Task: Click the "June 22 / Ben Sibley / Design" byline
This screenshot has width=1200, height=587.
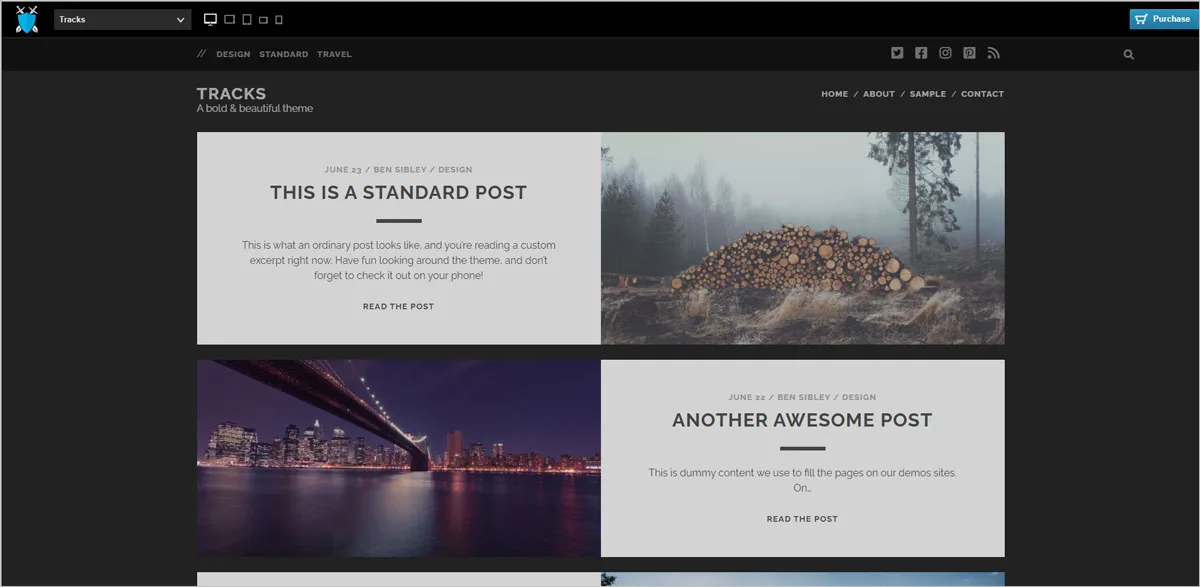Action: pyautogui.click(x=802, y=397)
